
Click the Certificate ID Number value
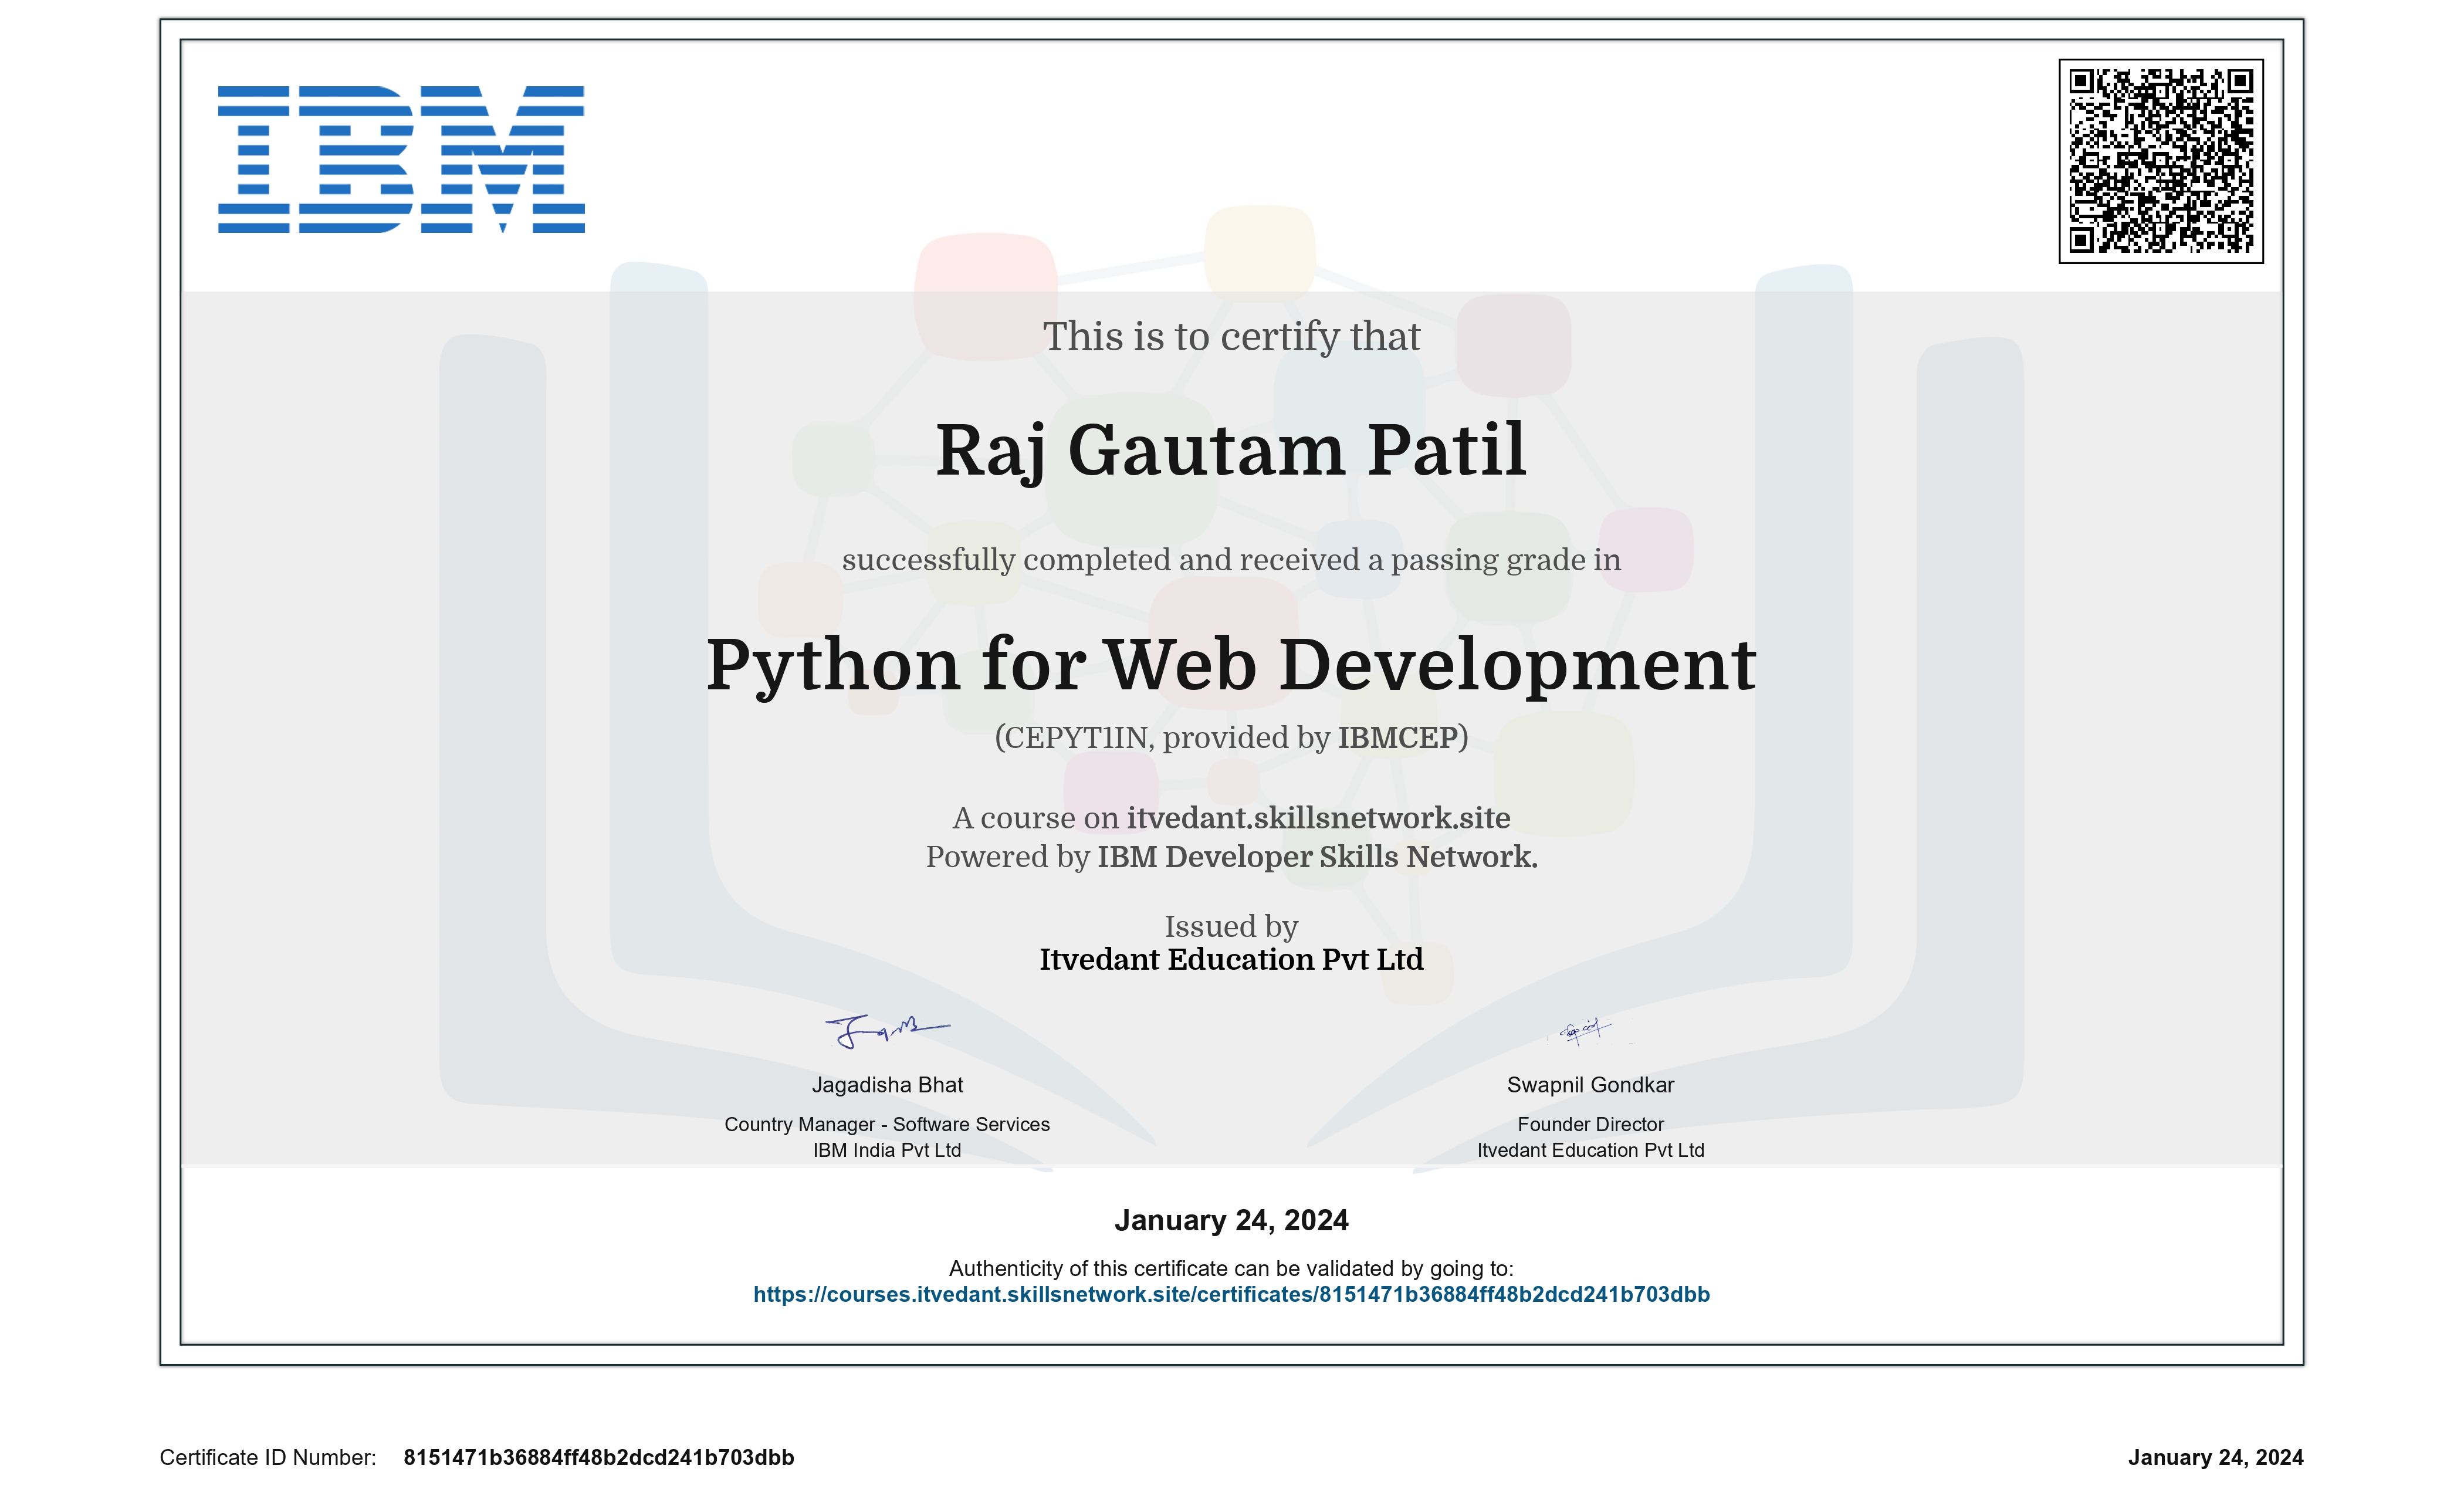click(x=598, y=1457)
